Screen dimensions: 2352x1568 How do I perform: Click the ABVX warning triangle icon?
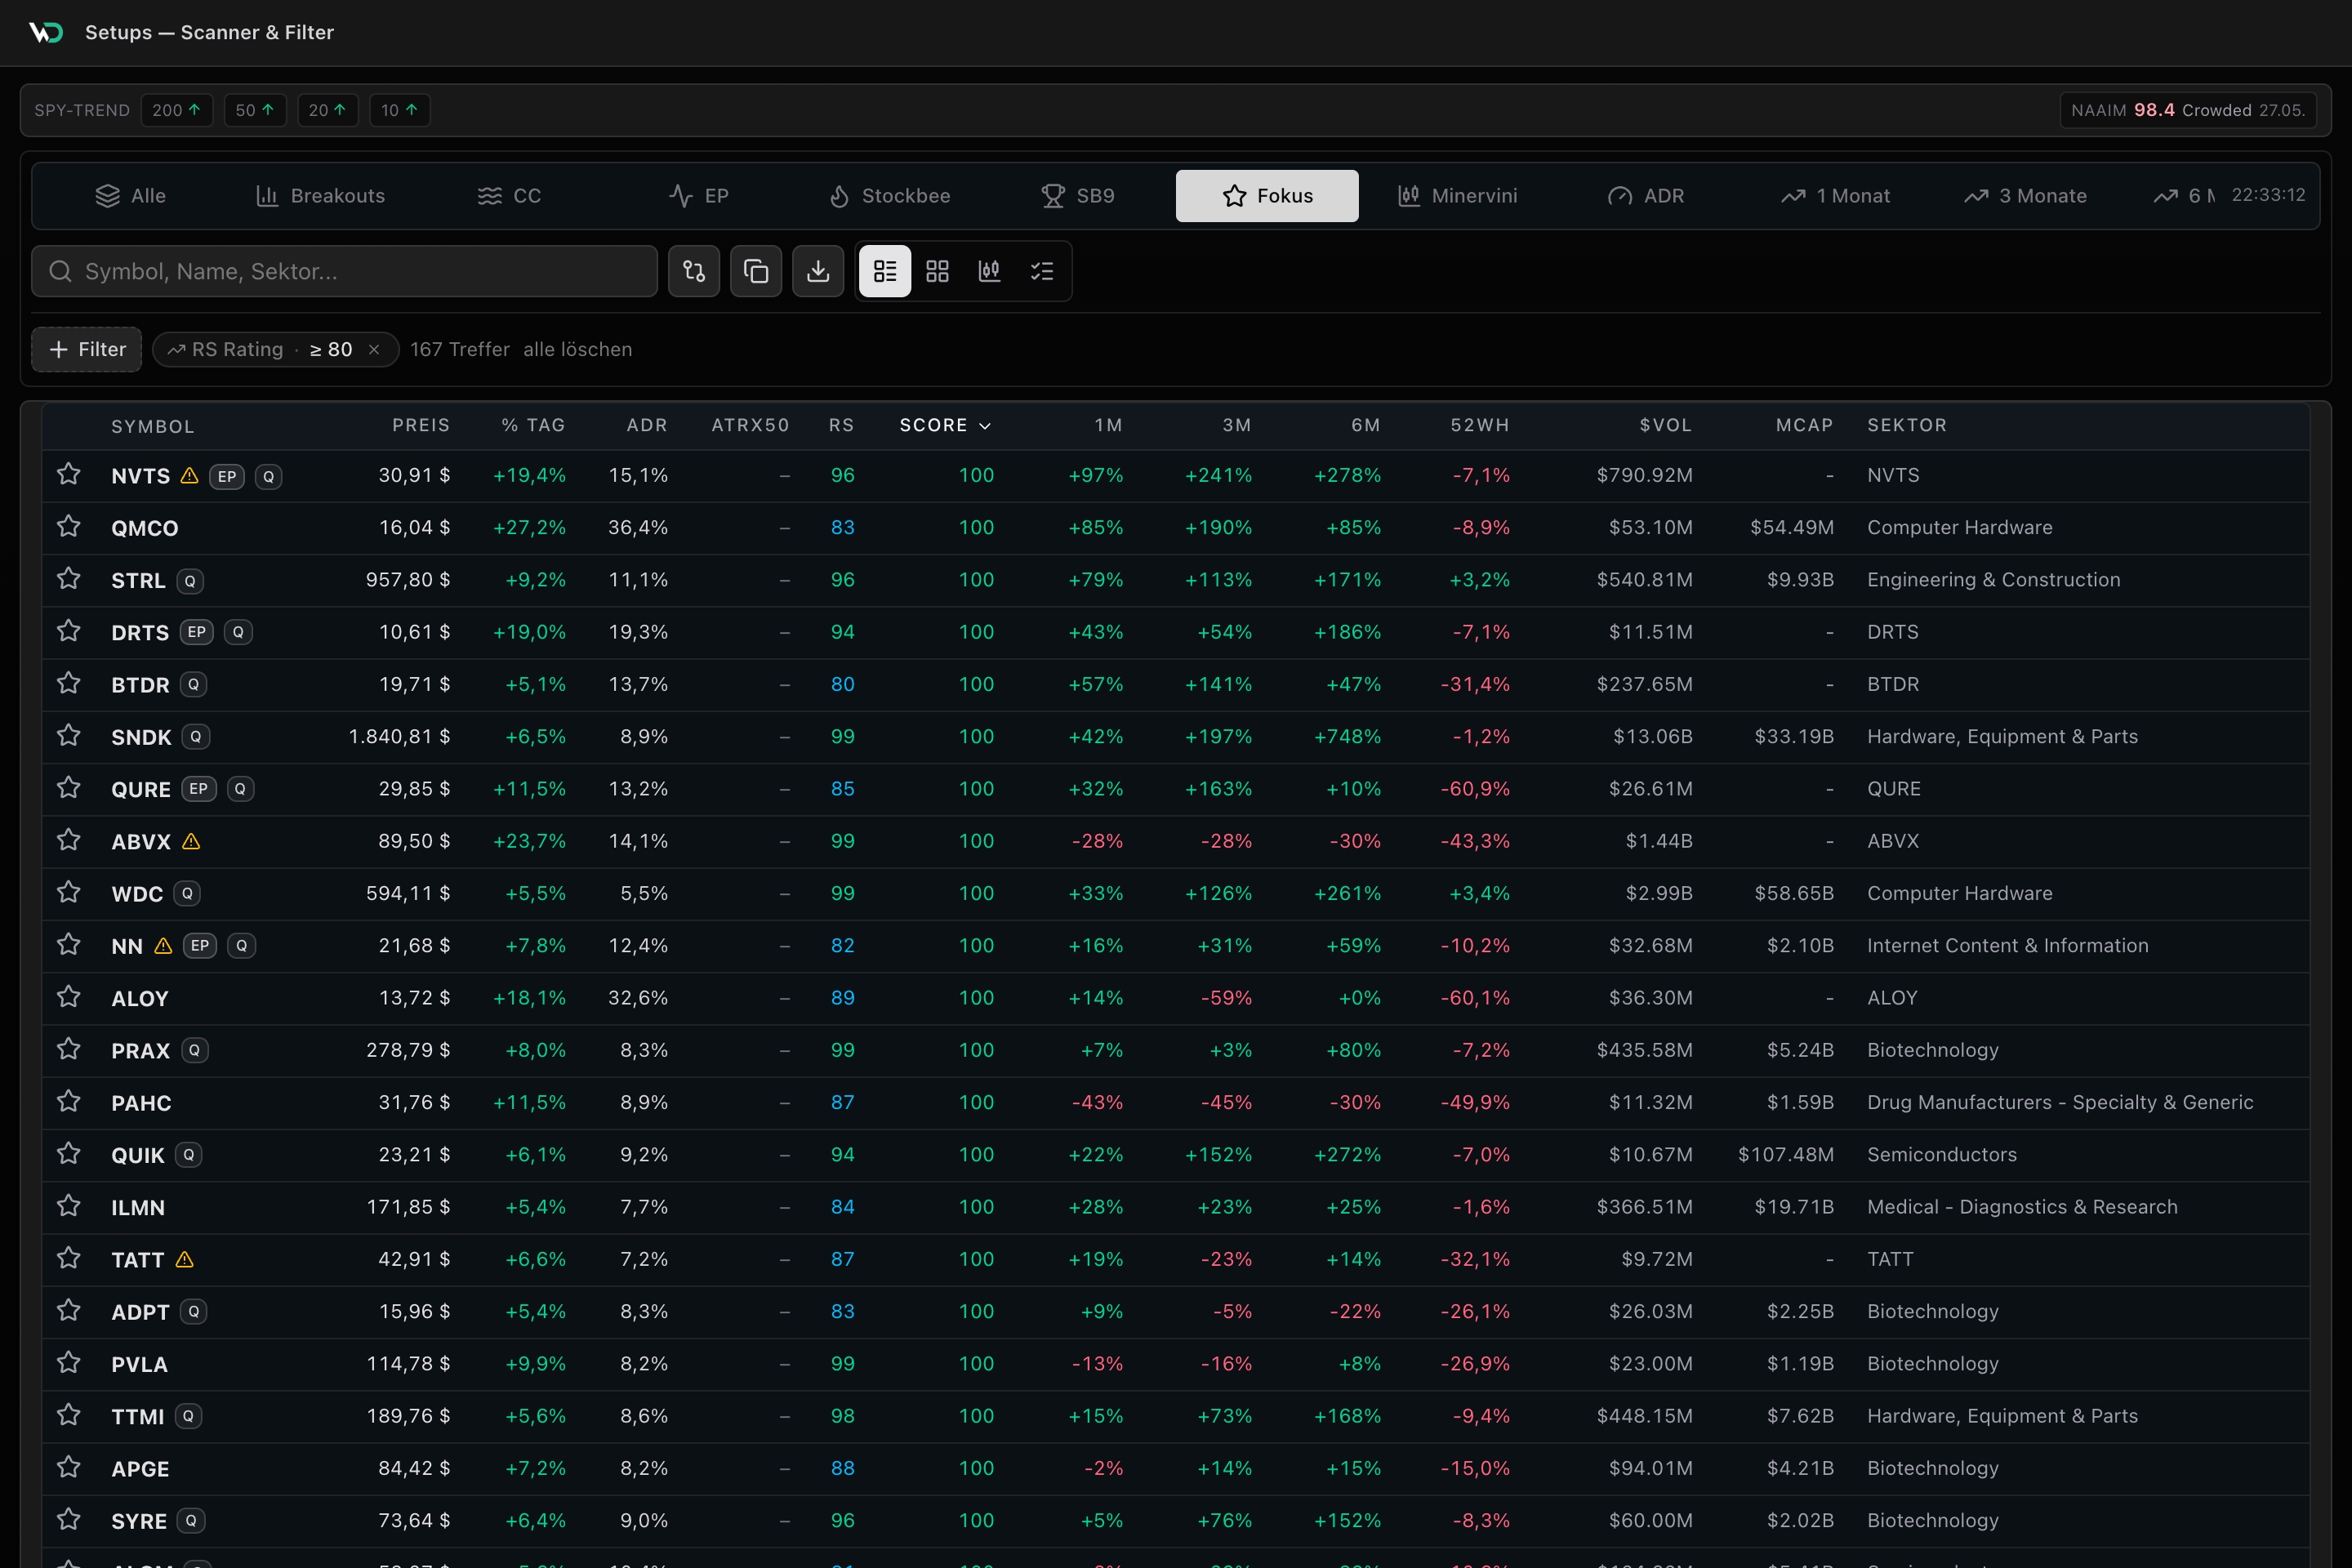pyautogui.click(x=191, y=842)
